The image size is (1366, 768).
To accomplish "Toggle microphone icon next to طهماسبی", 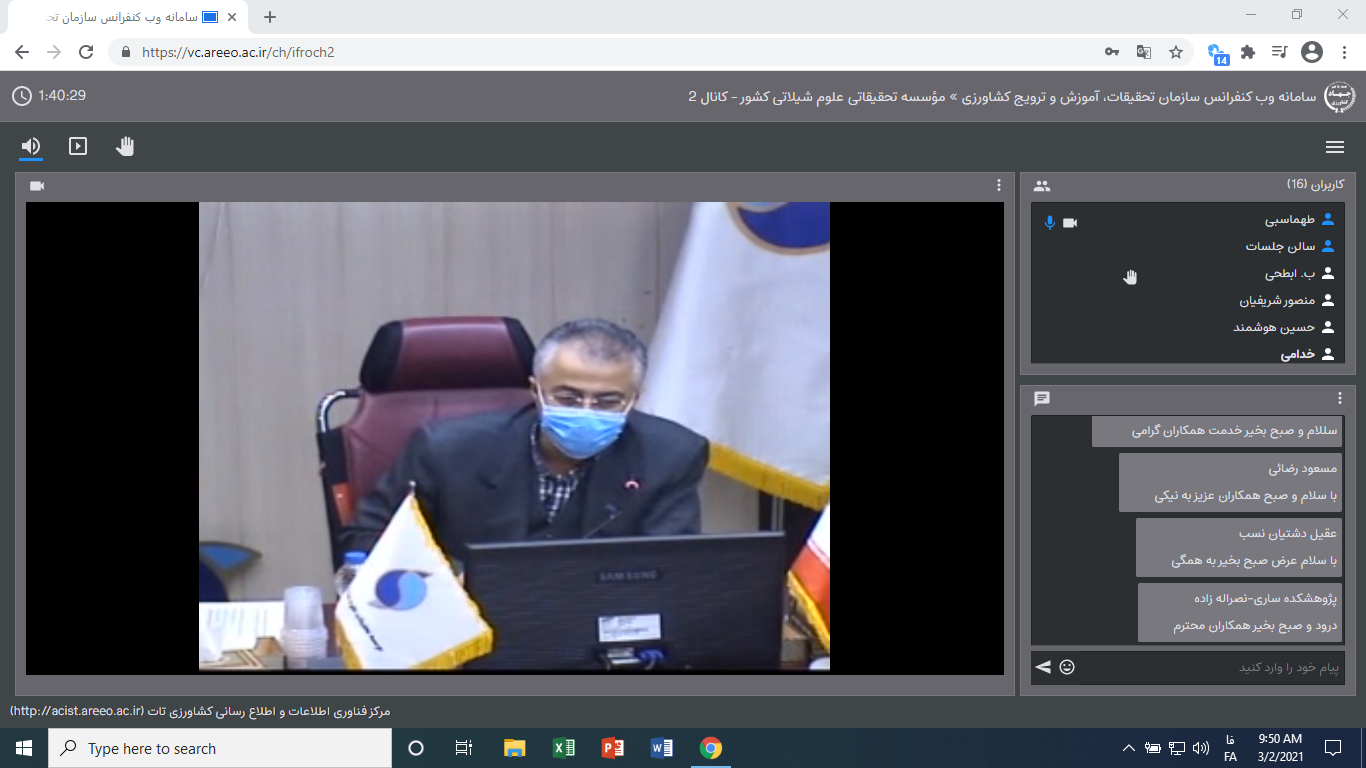I will coord(1049,222).
